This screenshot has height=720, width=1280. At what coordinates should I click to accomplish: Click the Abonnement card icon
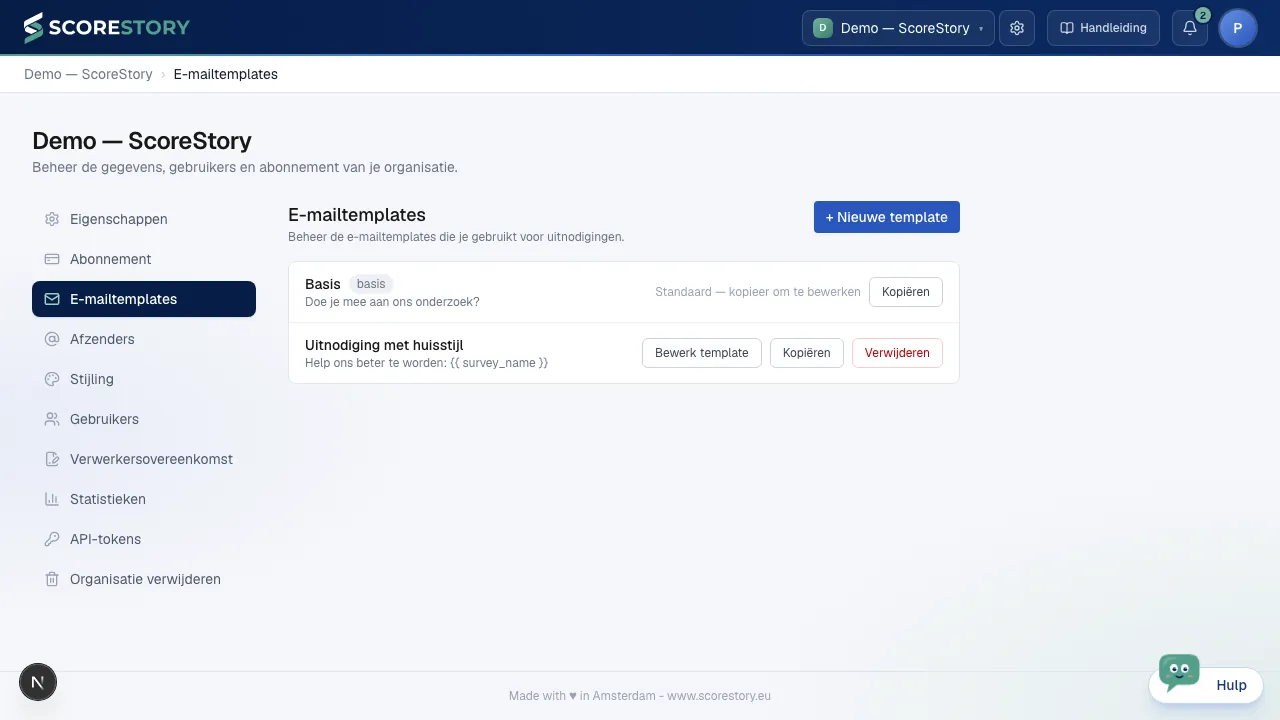[x=52, y=259]
